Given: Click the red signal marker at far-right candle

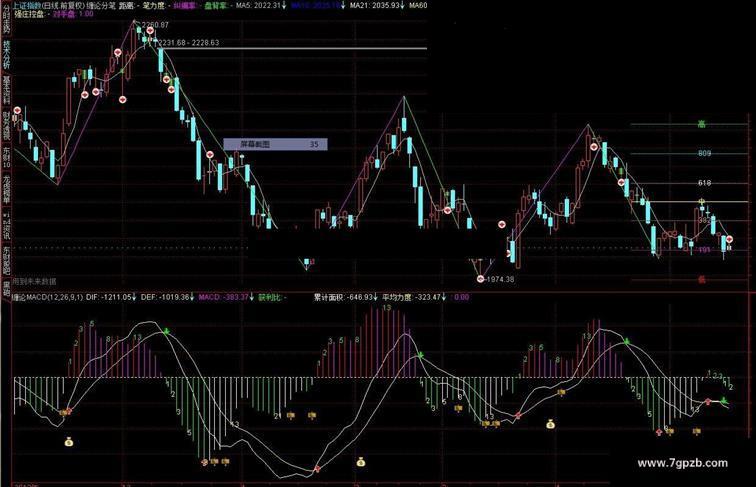Looking at the screenshot, I should click(729, 240).
